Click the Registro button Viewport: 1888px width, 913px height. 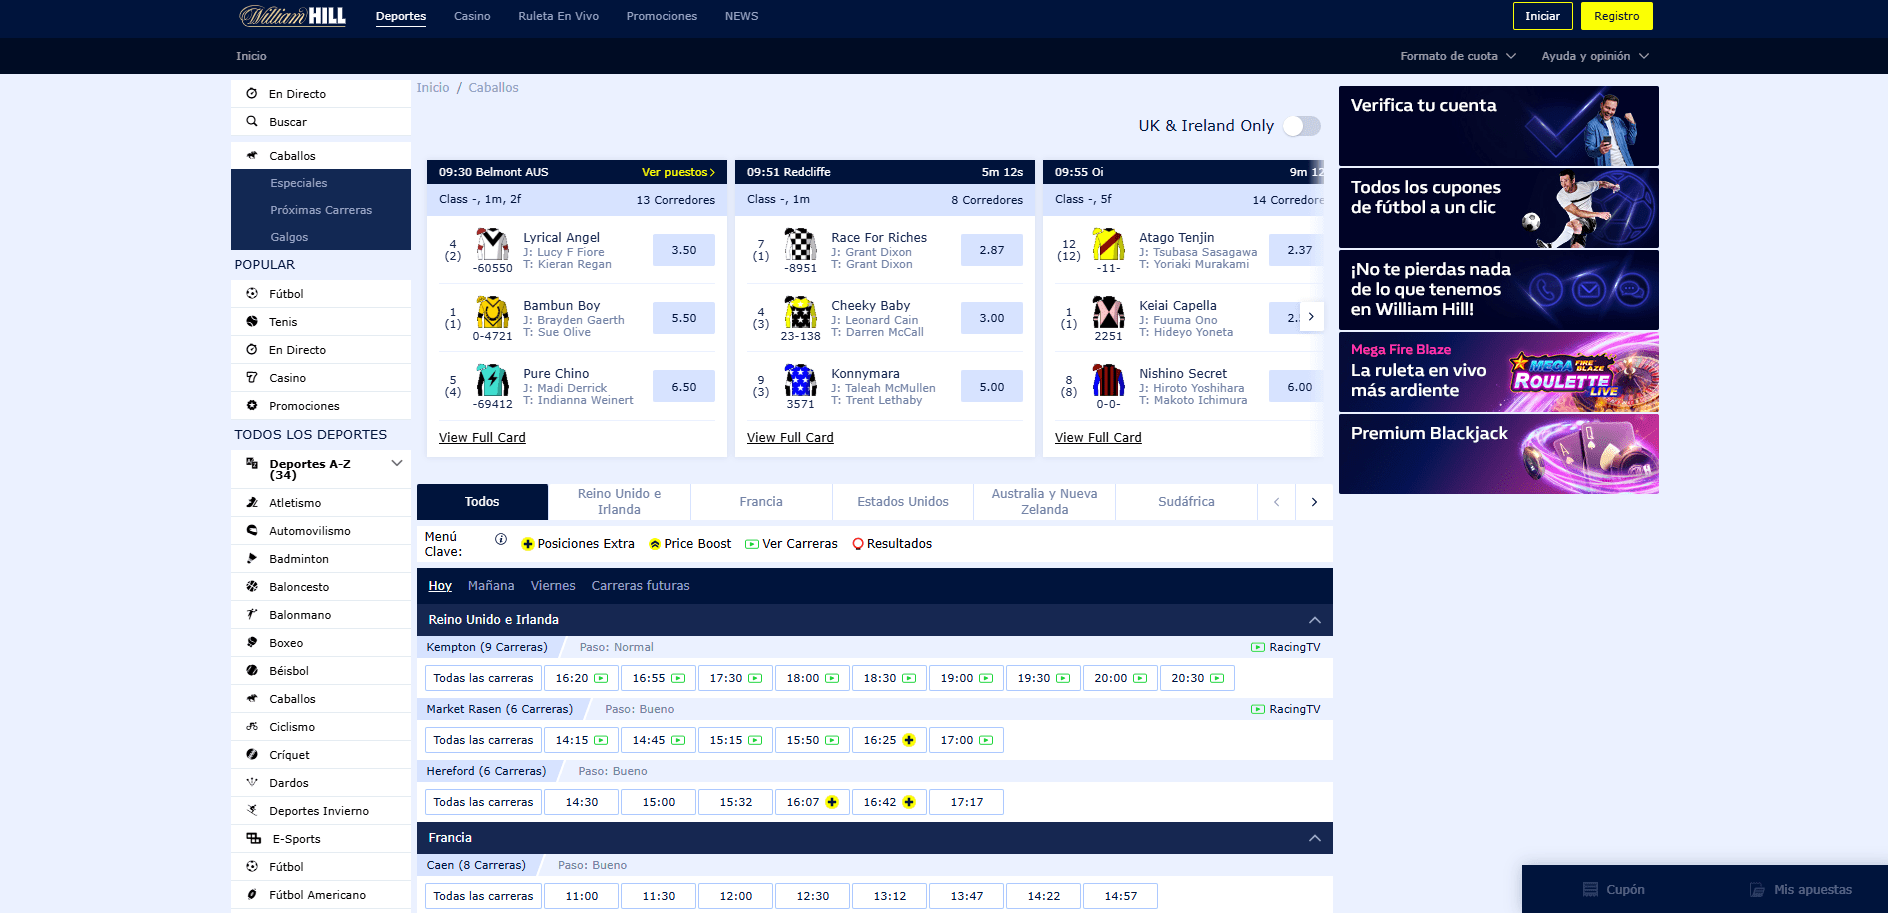click(x=1617, y=16)
